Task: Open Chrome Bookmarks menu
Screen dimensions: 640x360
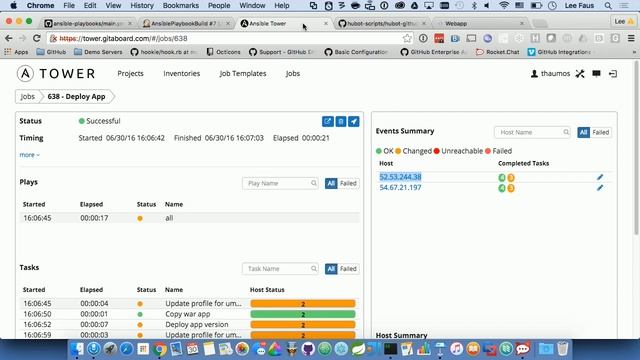Action: coord(180,6)
